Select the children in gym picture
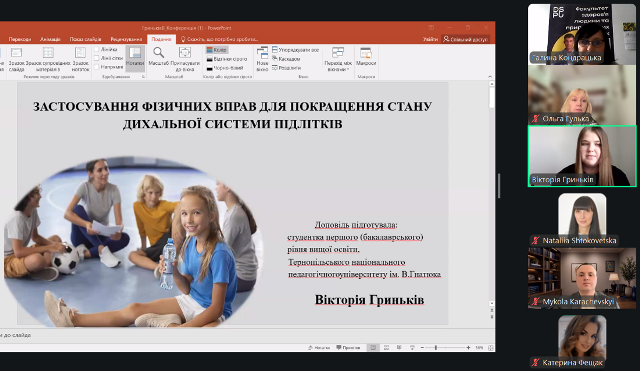This screenshot has height=371, width=640. click(133, 242)
